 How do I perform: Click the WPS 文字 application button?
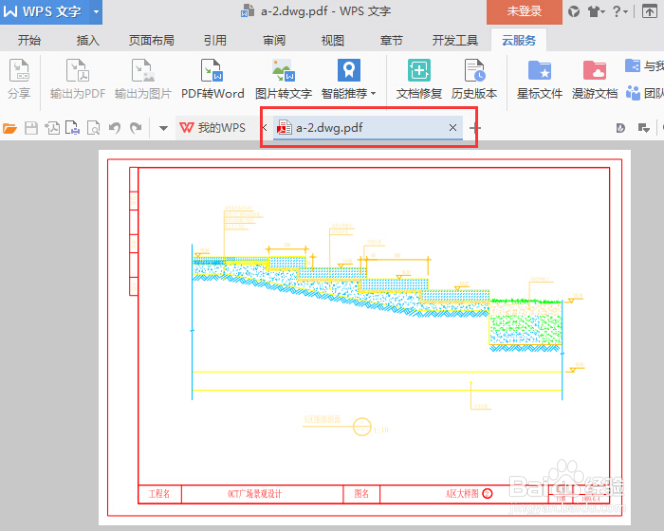tap(44, 11)
